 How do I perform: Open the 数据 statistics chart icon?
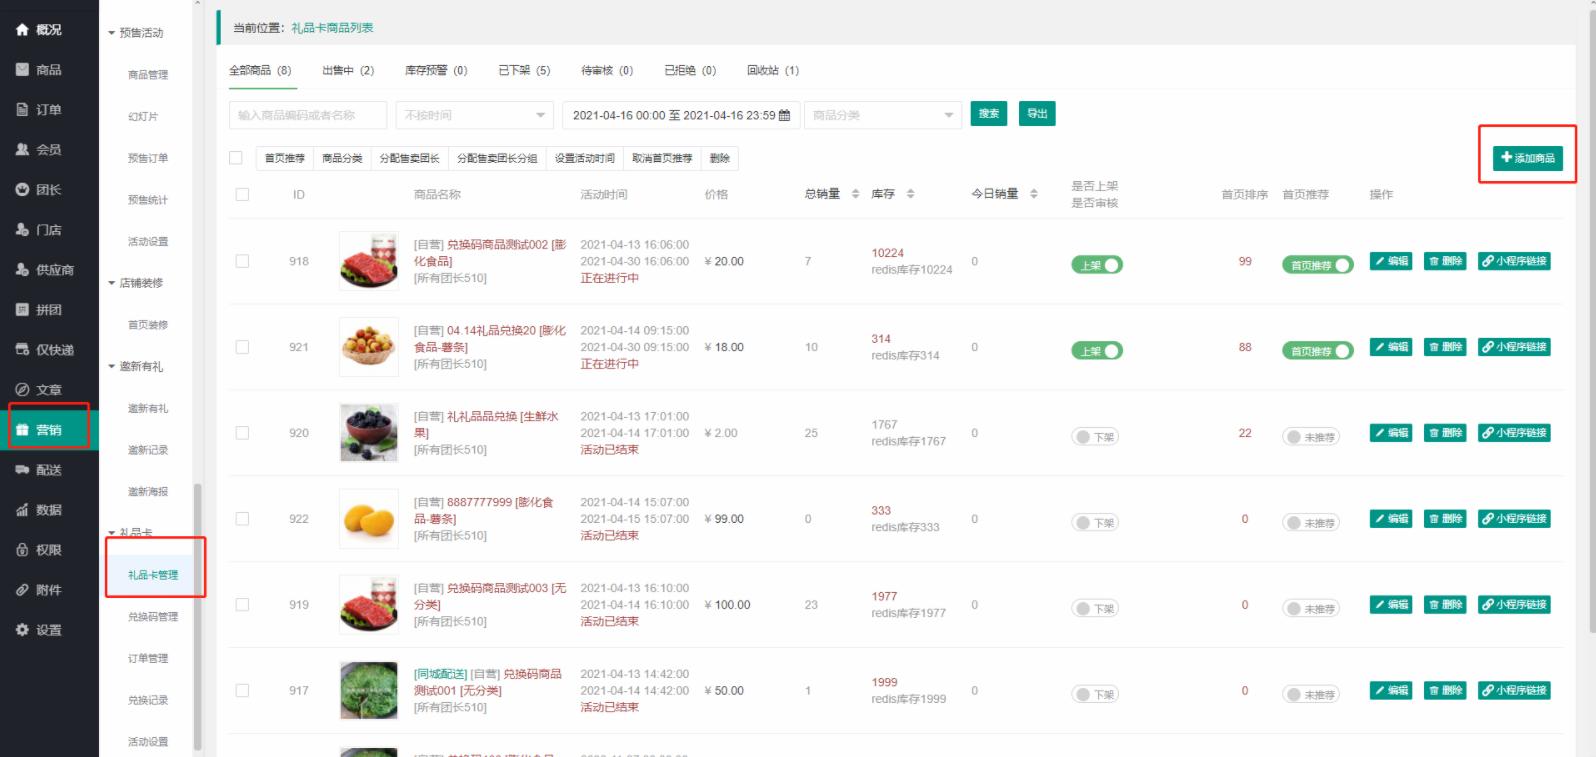click(x=22, y=510)
